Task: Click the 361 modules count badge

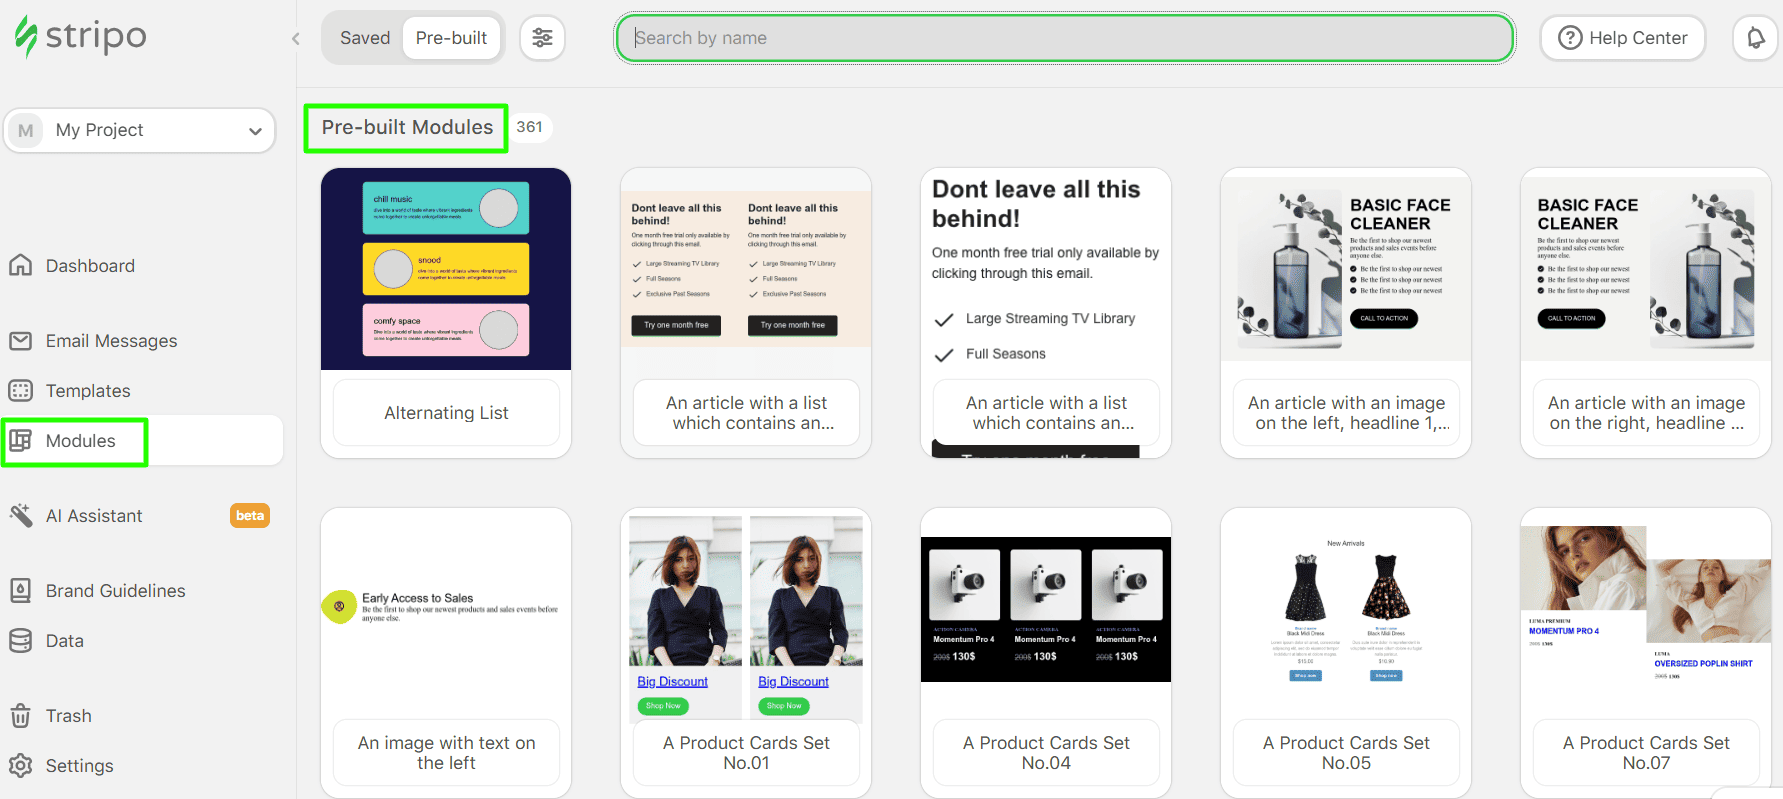Action: (530, 127)
